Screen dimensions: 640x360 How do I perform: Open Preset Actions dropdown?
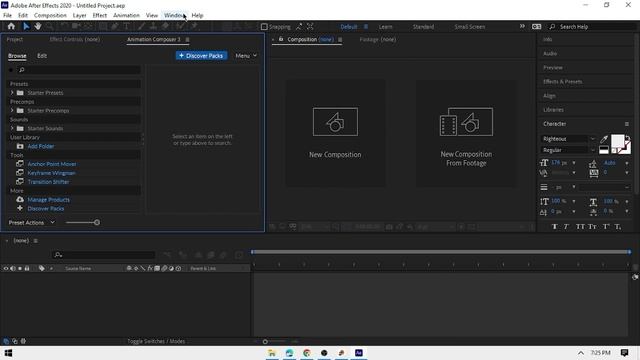pyautogui.click(x=31, y=222)
